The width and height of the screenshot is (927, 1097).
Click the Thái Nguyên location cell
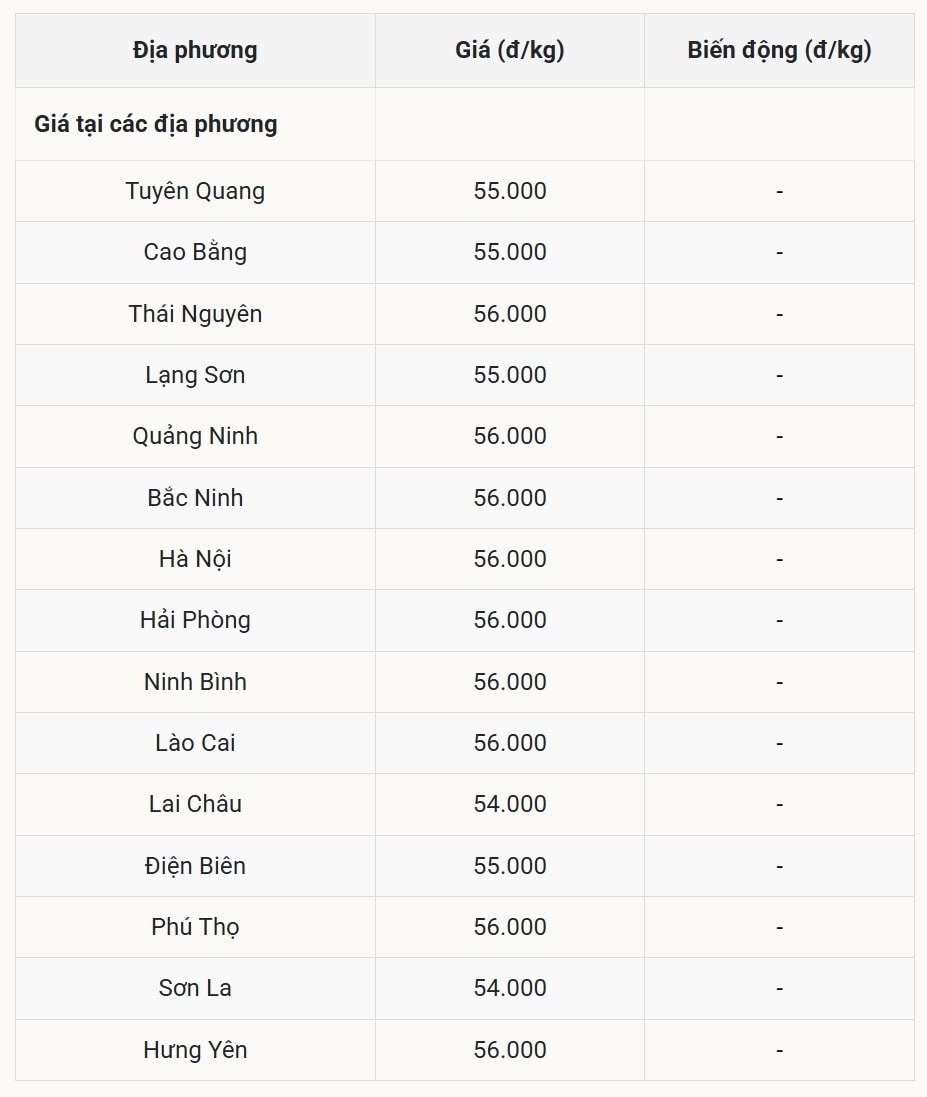pos(195,314)
